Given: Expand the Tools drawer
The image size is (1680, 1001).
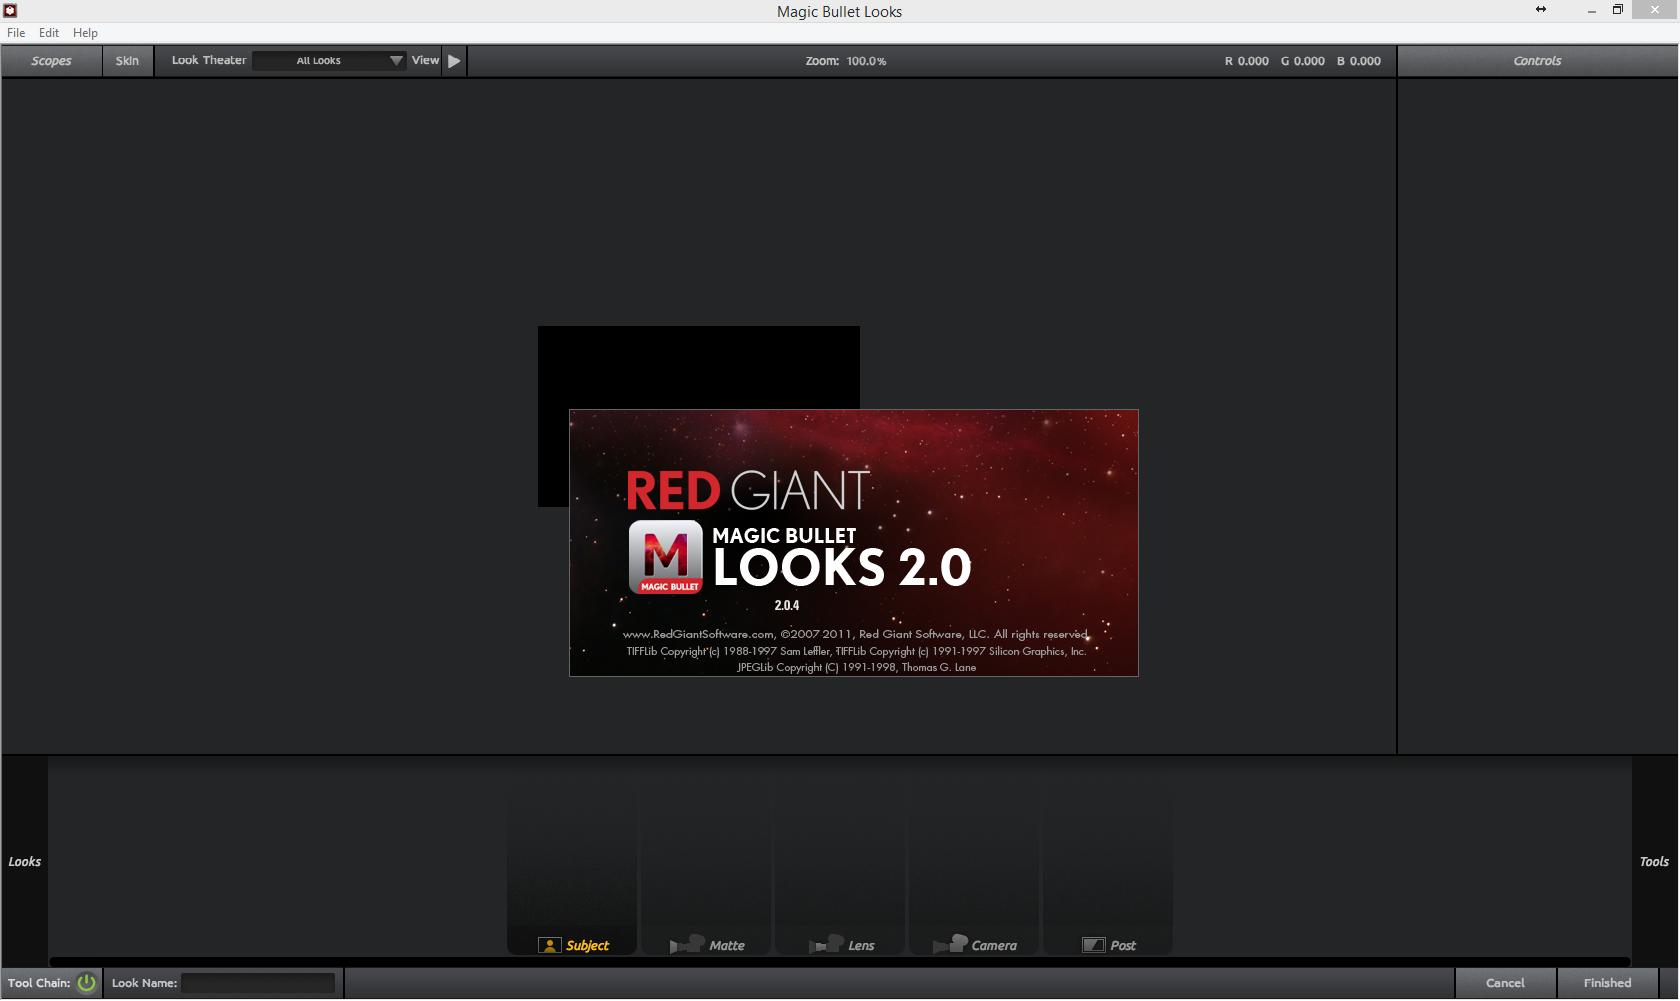Looking at the screenshot, I should click(x=1654, y=861).
